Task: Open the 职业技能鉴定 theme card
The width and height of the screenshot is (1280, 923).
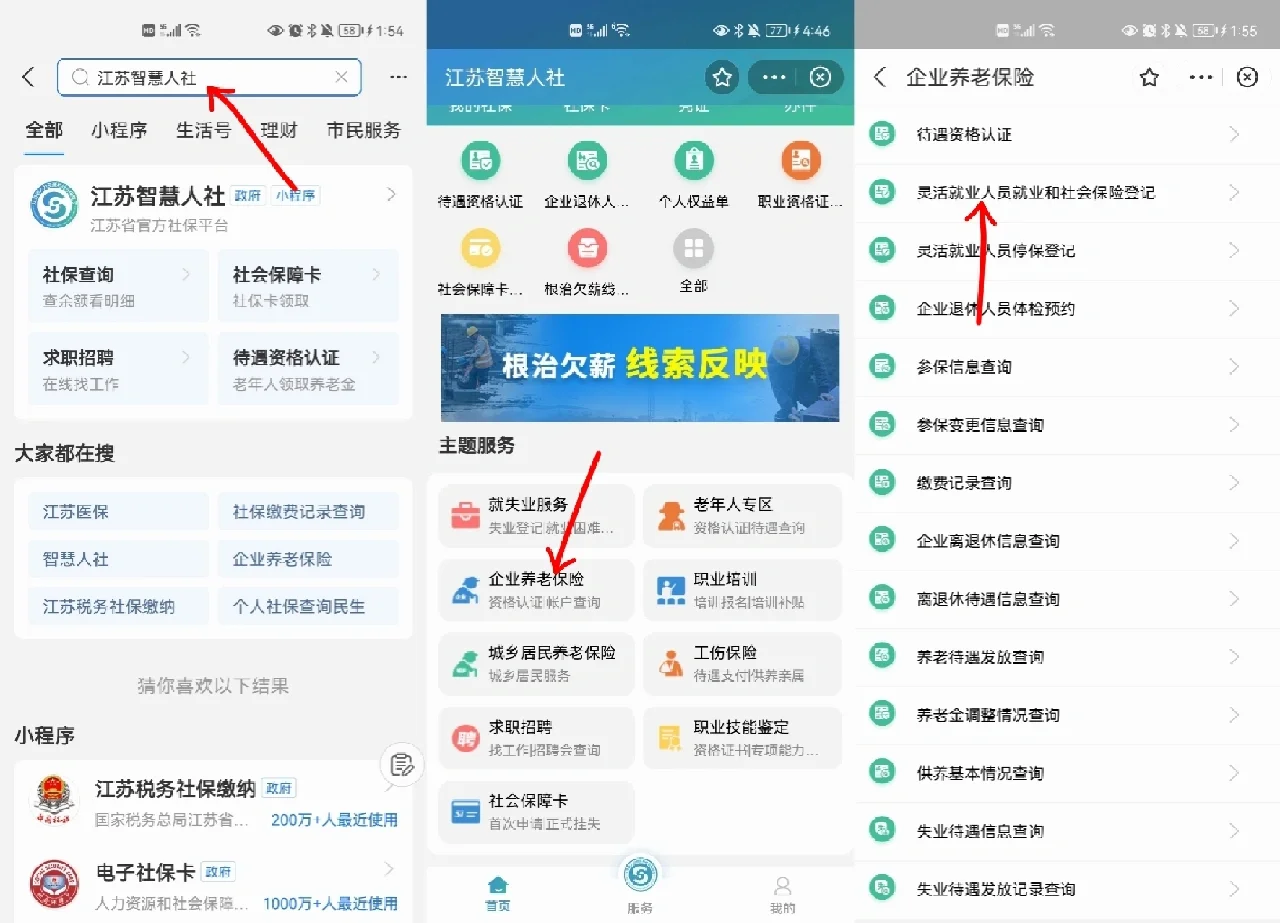Action: tap(742, 738)
